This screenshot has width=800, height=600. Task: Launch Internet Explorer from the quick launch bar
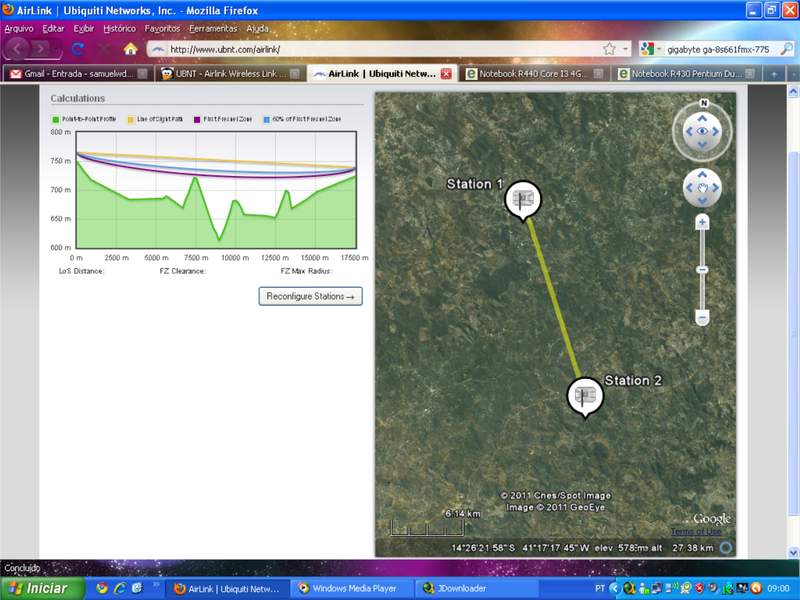tap(120, 588)
